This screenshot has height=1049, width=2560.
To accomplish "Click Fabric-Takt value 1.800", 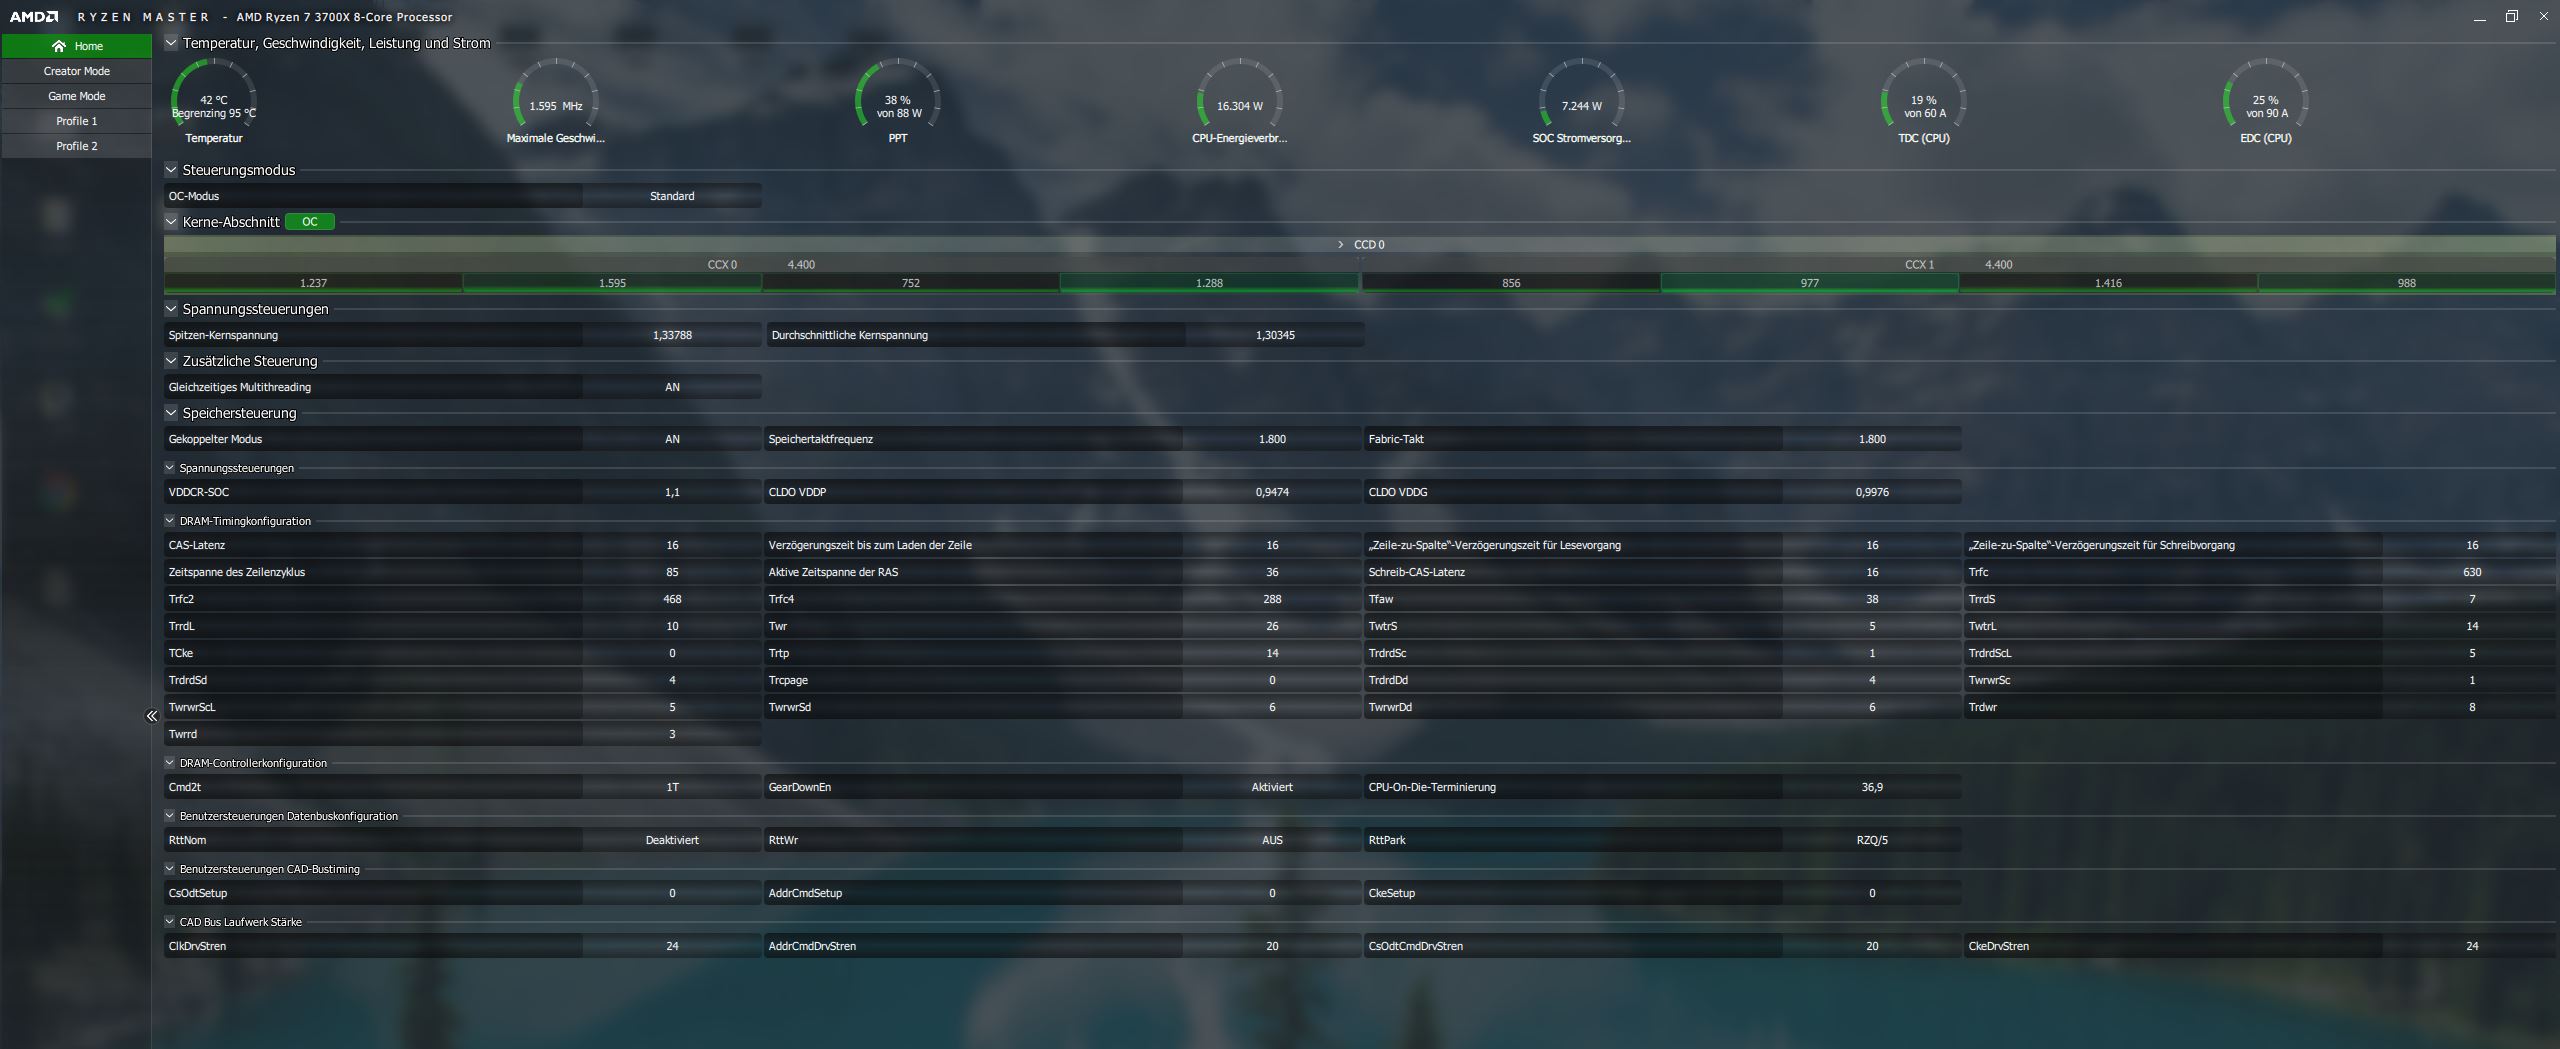I will pyautogui.click(x=1872, y=439).
